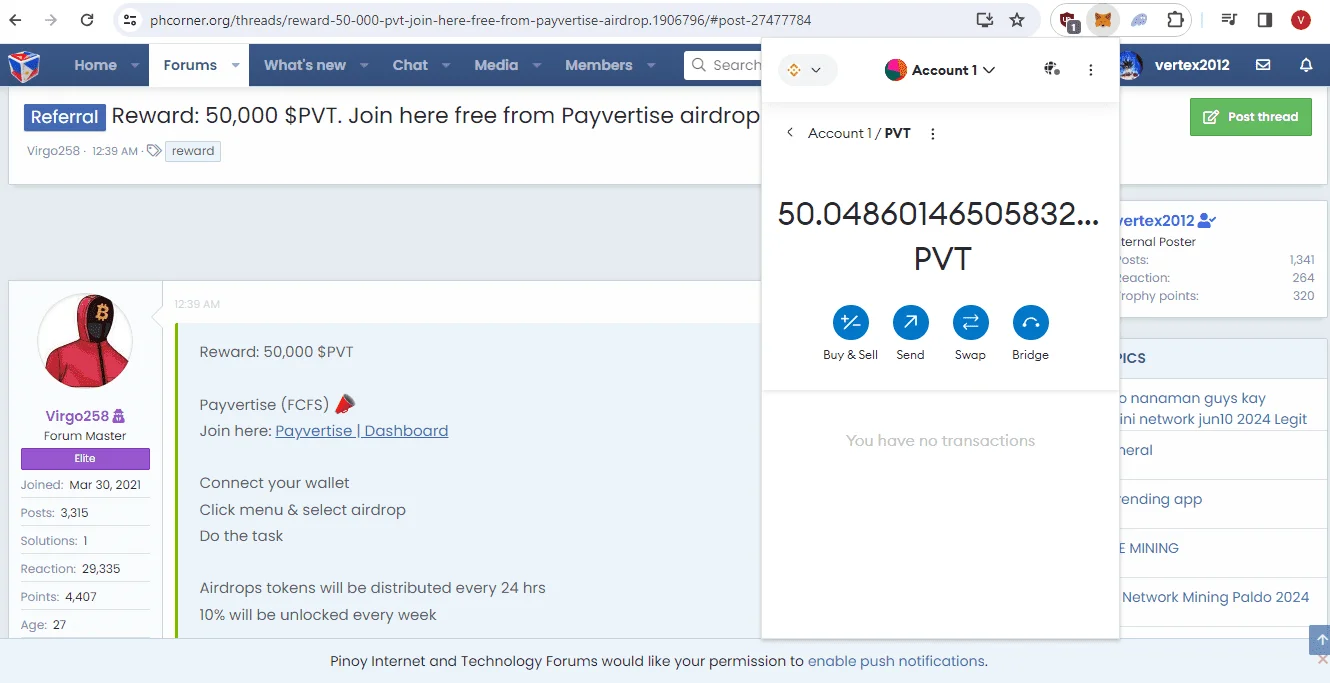
Task: Open the Chrome profile avatar V
Action: tap(1300, 20)
